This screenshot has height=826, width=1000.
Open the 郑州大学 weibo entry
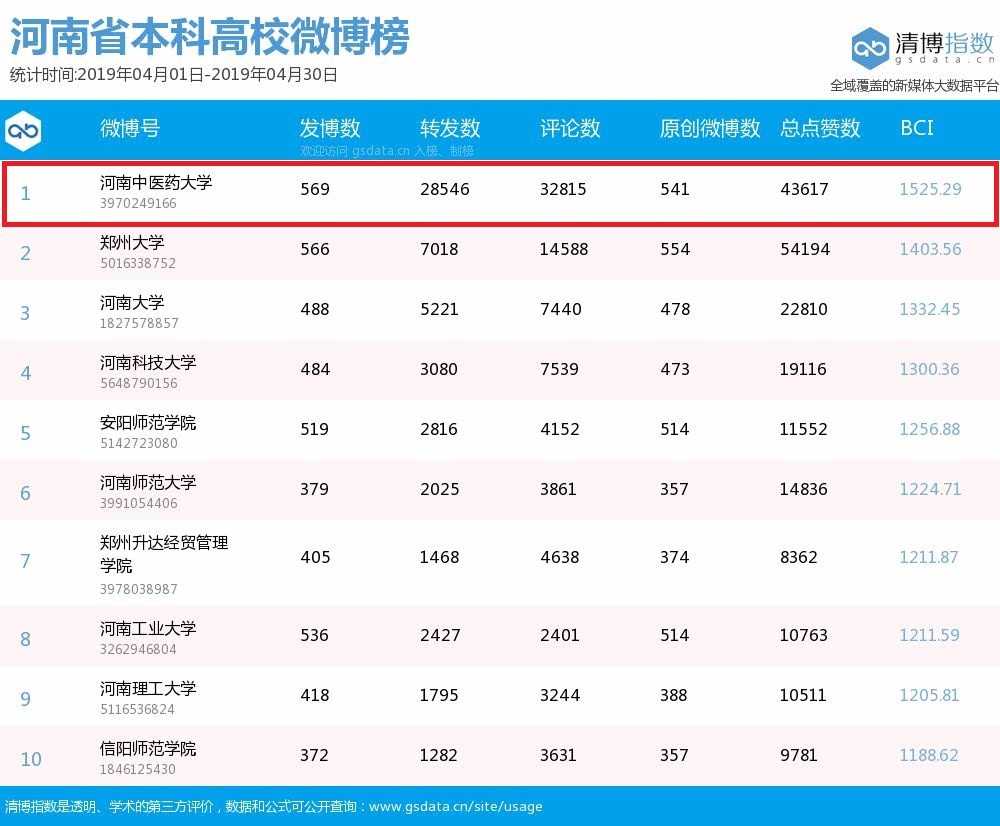tap(132, 243)
